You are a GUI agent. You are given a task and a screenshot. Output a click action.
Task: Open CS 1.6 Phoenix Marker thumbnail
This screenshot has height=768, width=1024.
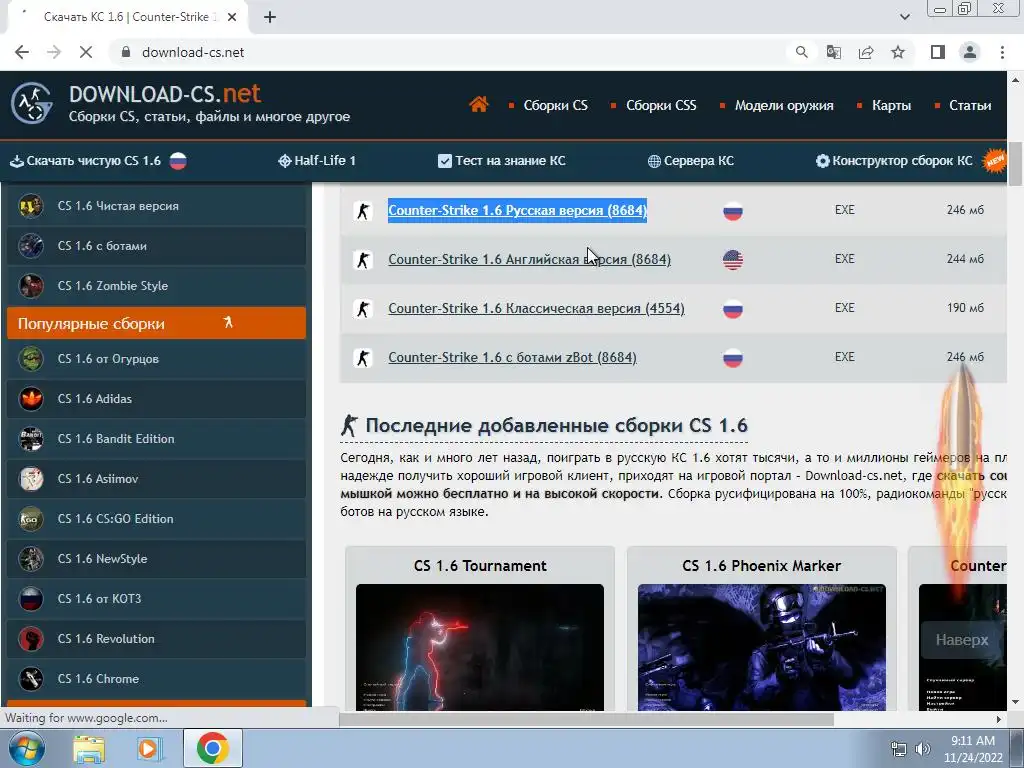(761, 647)
